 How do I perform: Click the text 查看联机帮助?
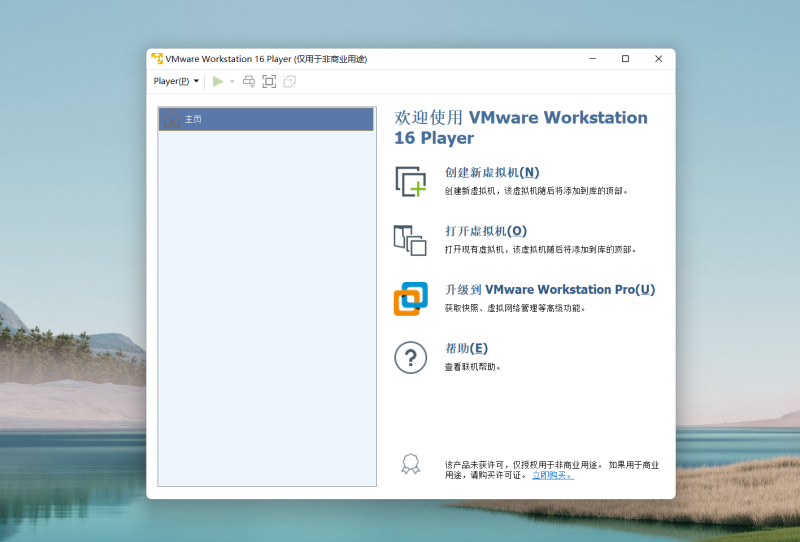click(x=472, y=367)
